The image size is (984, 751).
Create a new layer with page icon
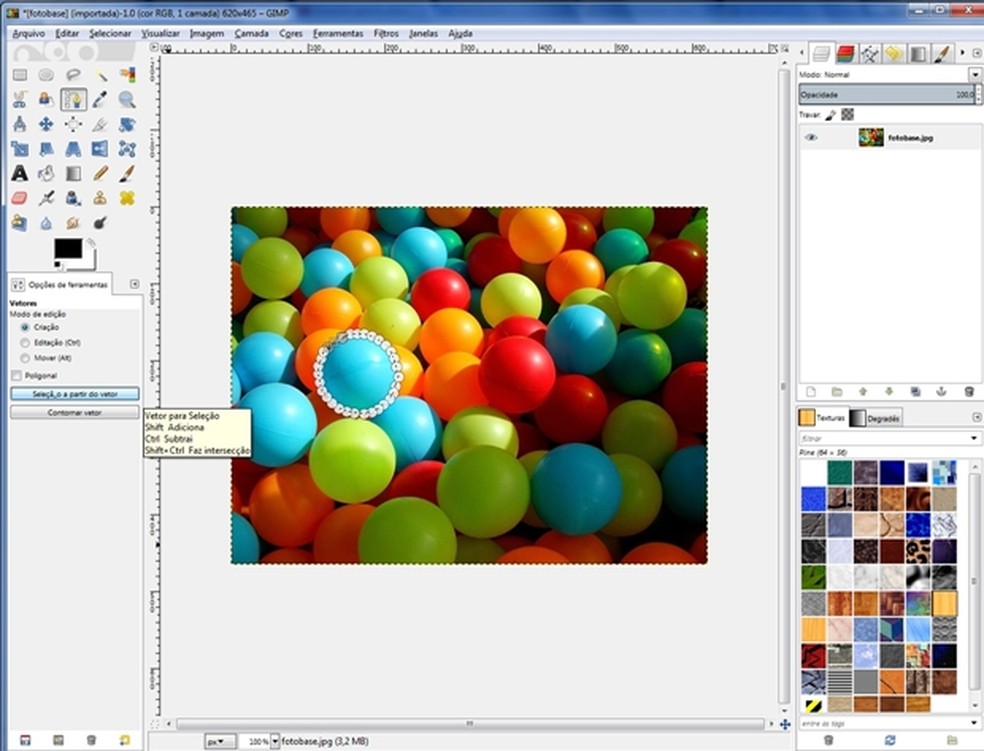811,391
